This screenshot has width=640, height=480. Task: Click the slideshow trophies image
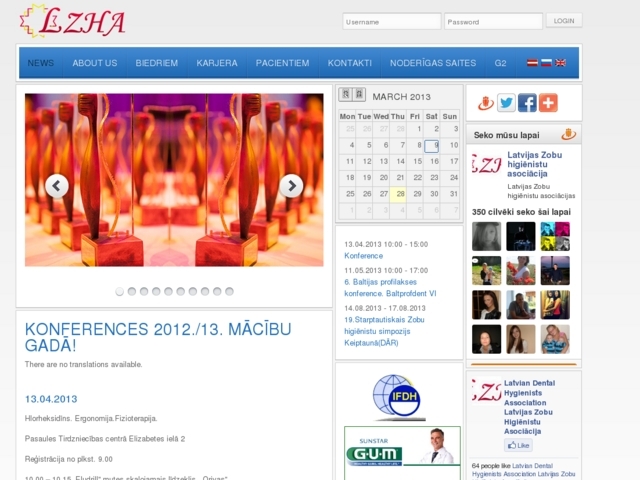tap(174, 180)
